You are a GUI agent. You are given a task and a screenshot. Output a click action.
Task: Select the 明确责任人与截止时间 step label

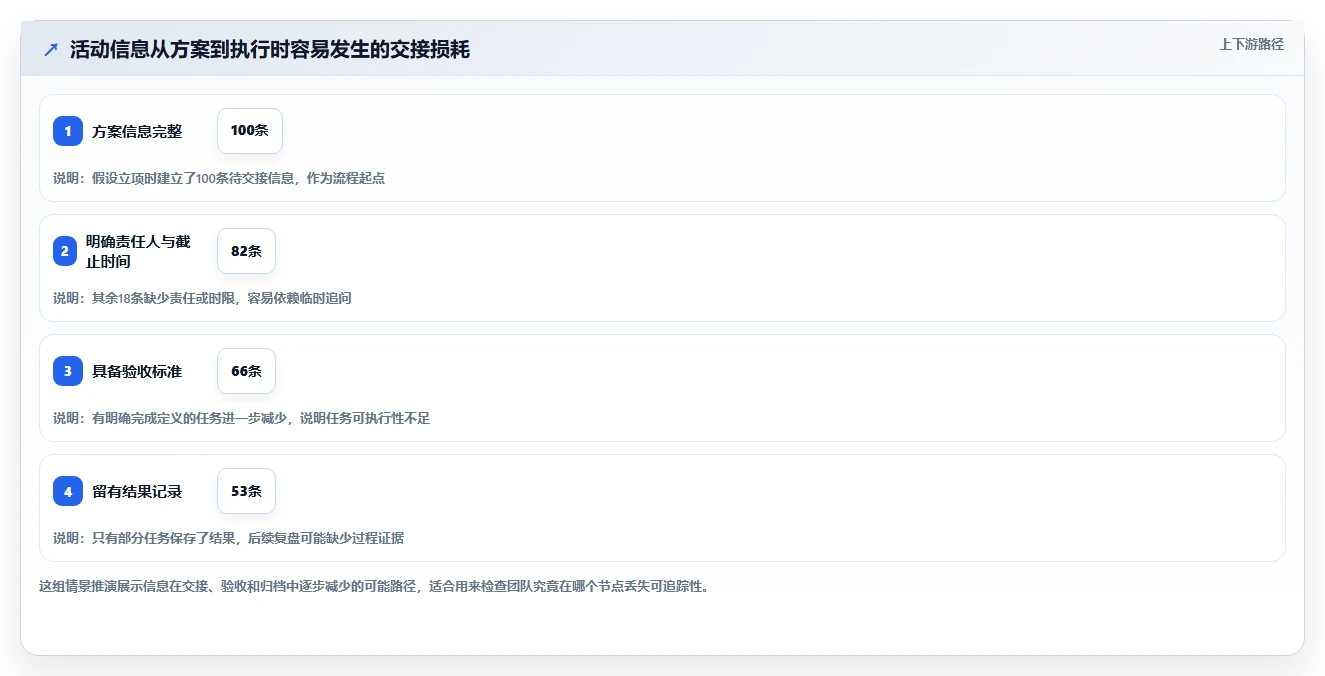pos(138,251)
